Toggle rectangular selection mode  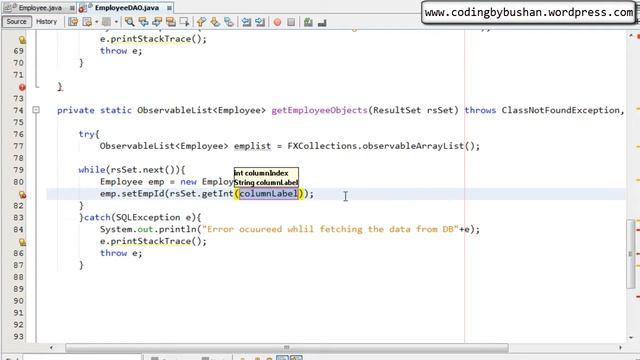(184, 22)
